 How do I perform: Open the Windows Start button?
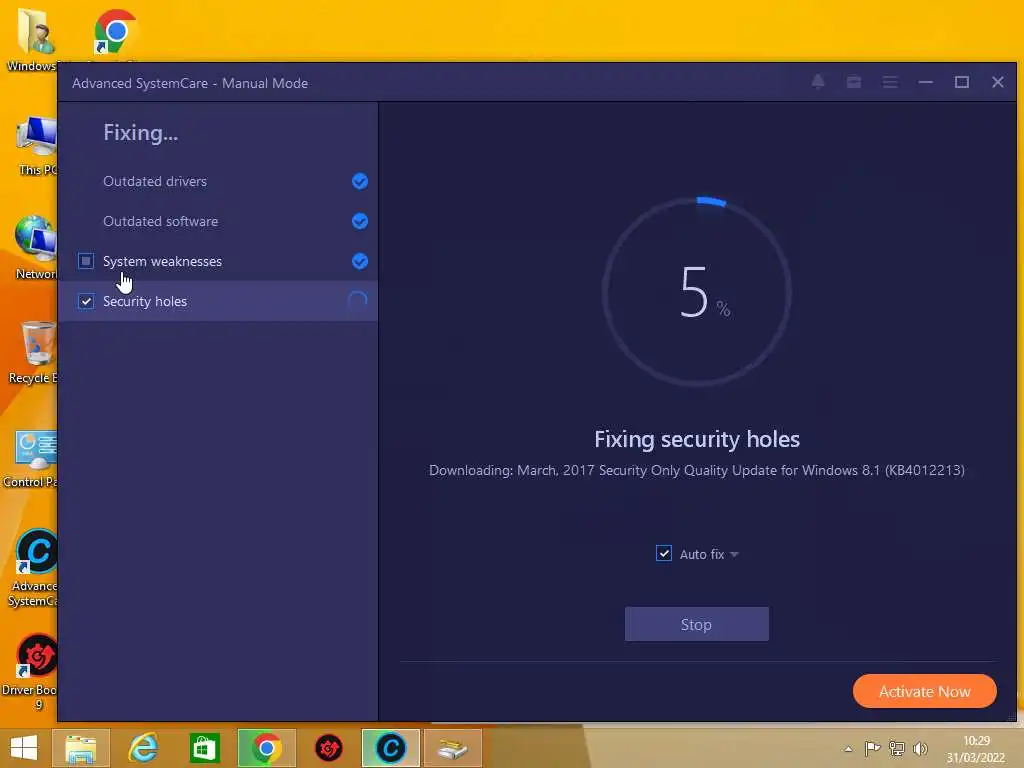click(24, 748)
